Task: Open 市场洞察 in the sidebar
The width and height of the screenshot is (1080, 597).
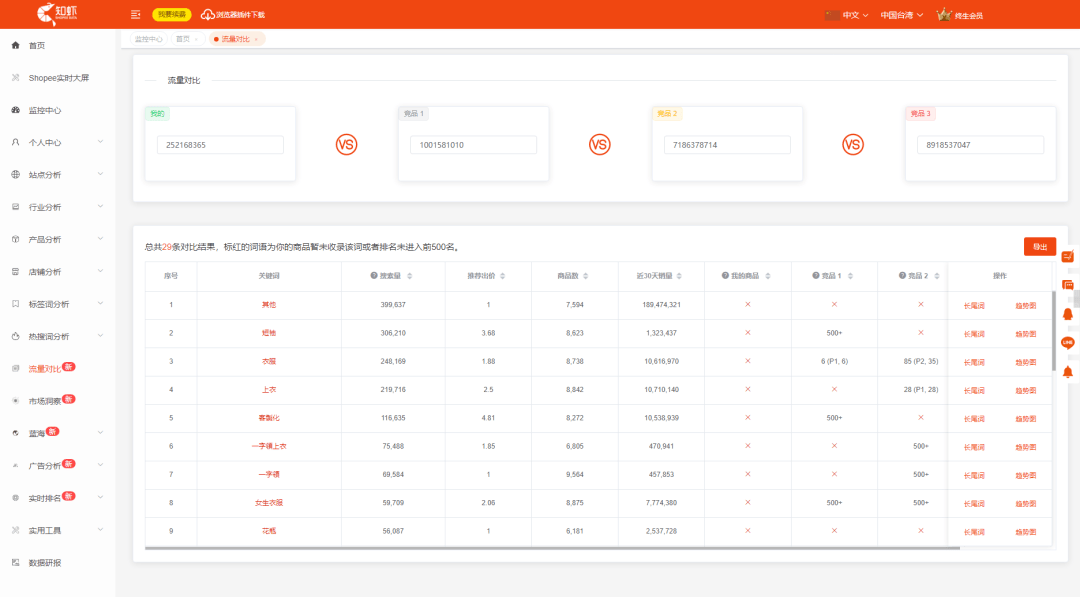Action: pyautogui.click(x=57, y=401)
